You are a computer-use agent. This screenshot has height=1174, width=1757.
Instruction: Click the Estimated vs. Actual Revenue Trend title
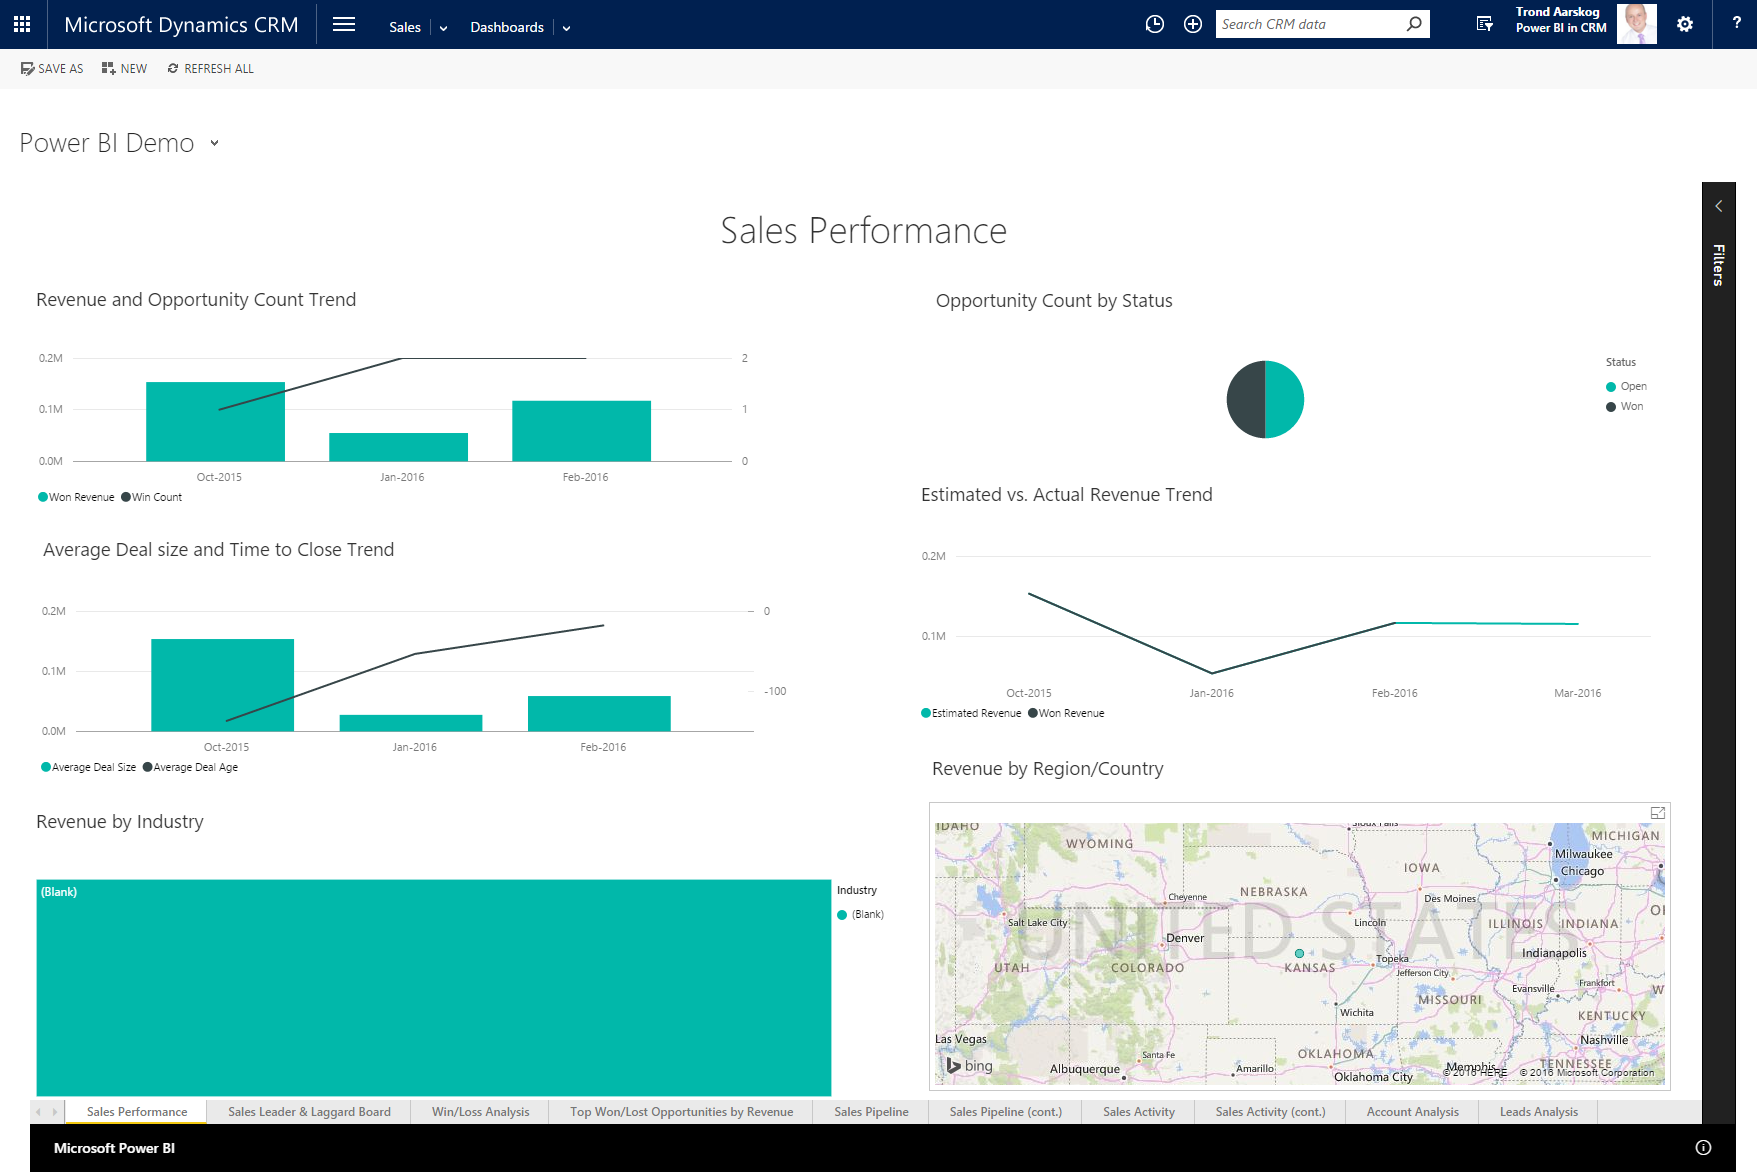point(1066,495)
